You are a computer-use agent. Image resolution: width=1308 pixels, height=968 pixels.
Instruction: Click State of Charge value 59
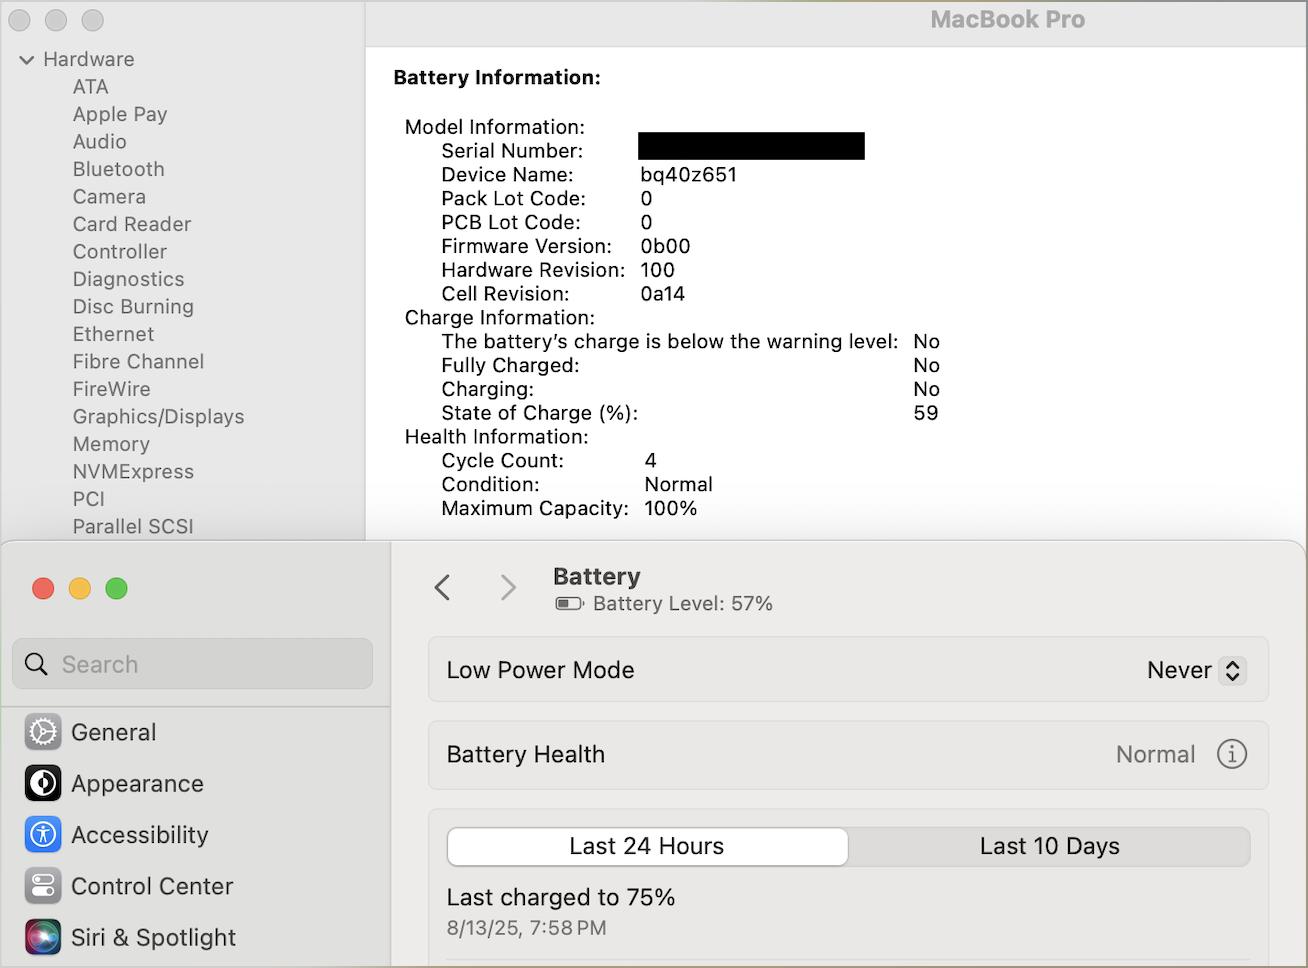(926, 413)
